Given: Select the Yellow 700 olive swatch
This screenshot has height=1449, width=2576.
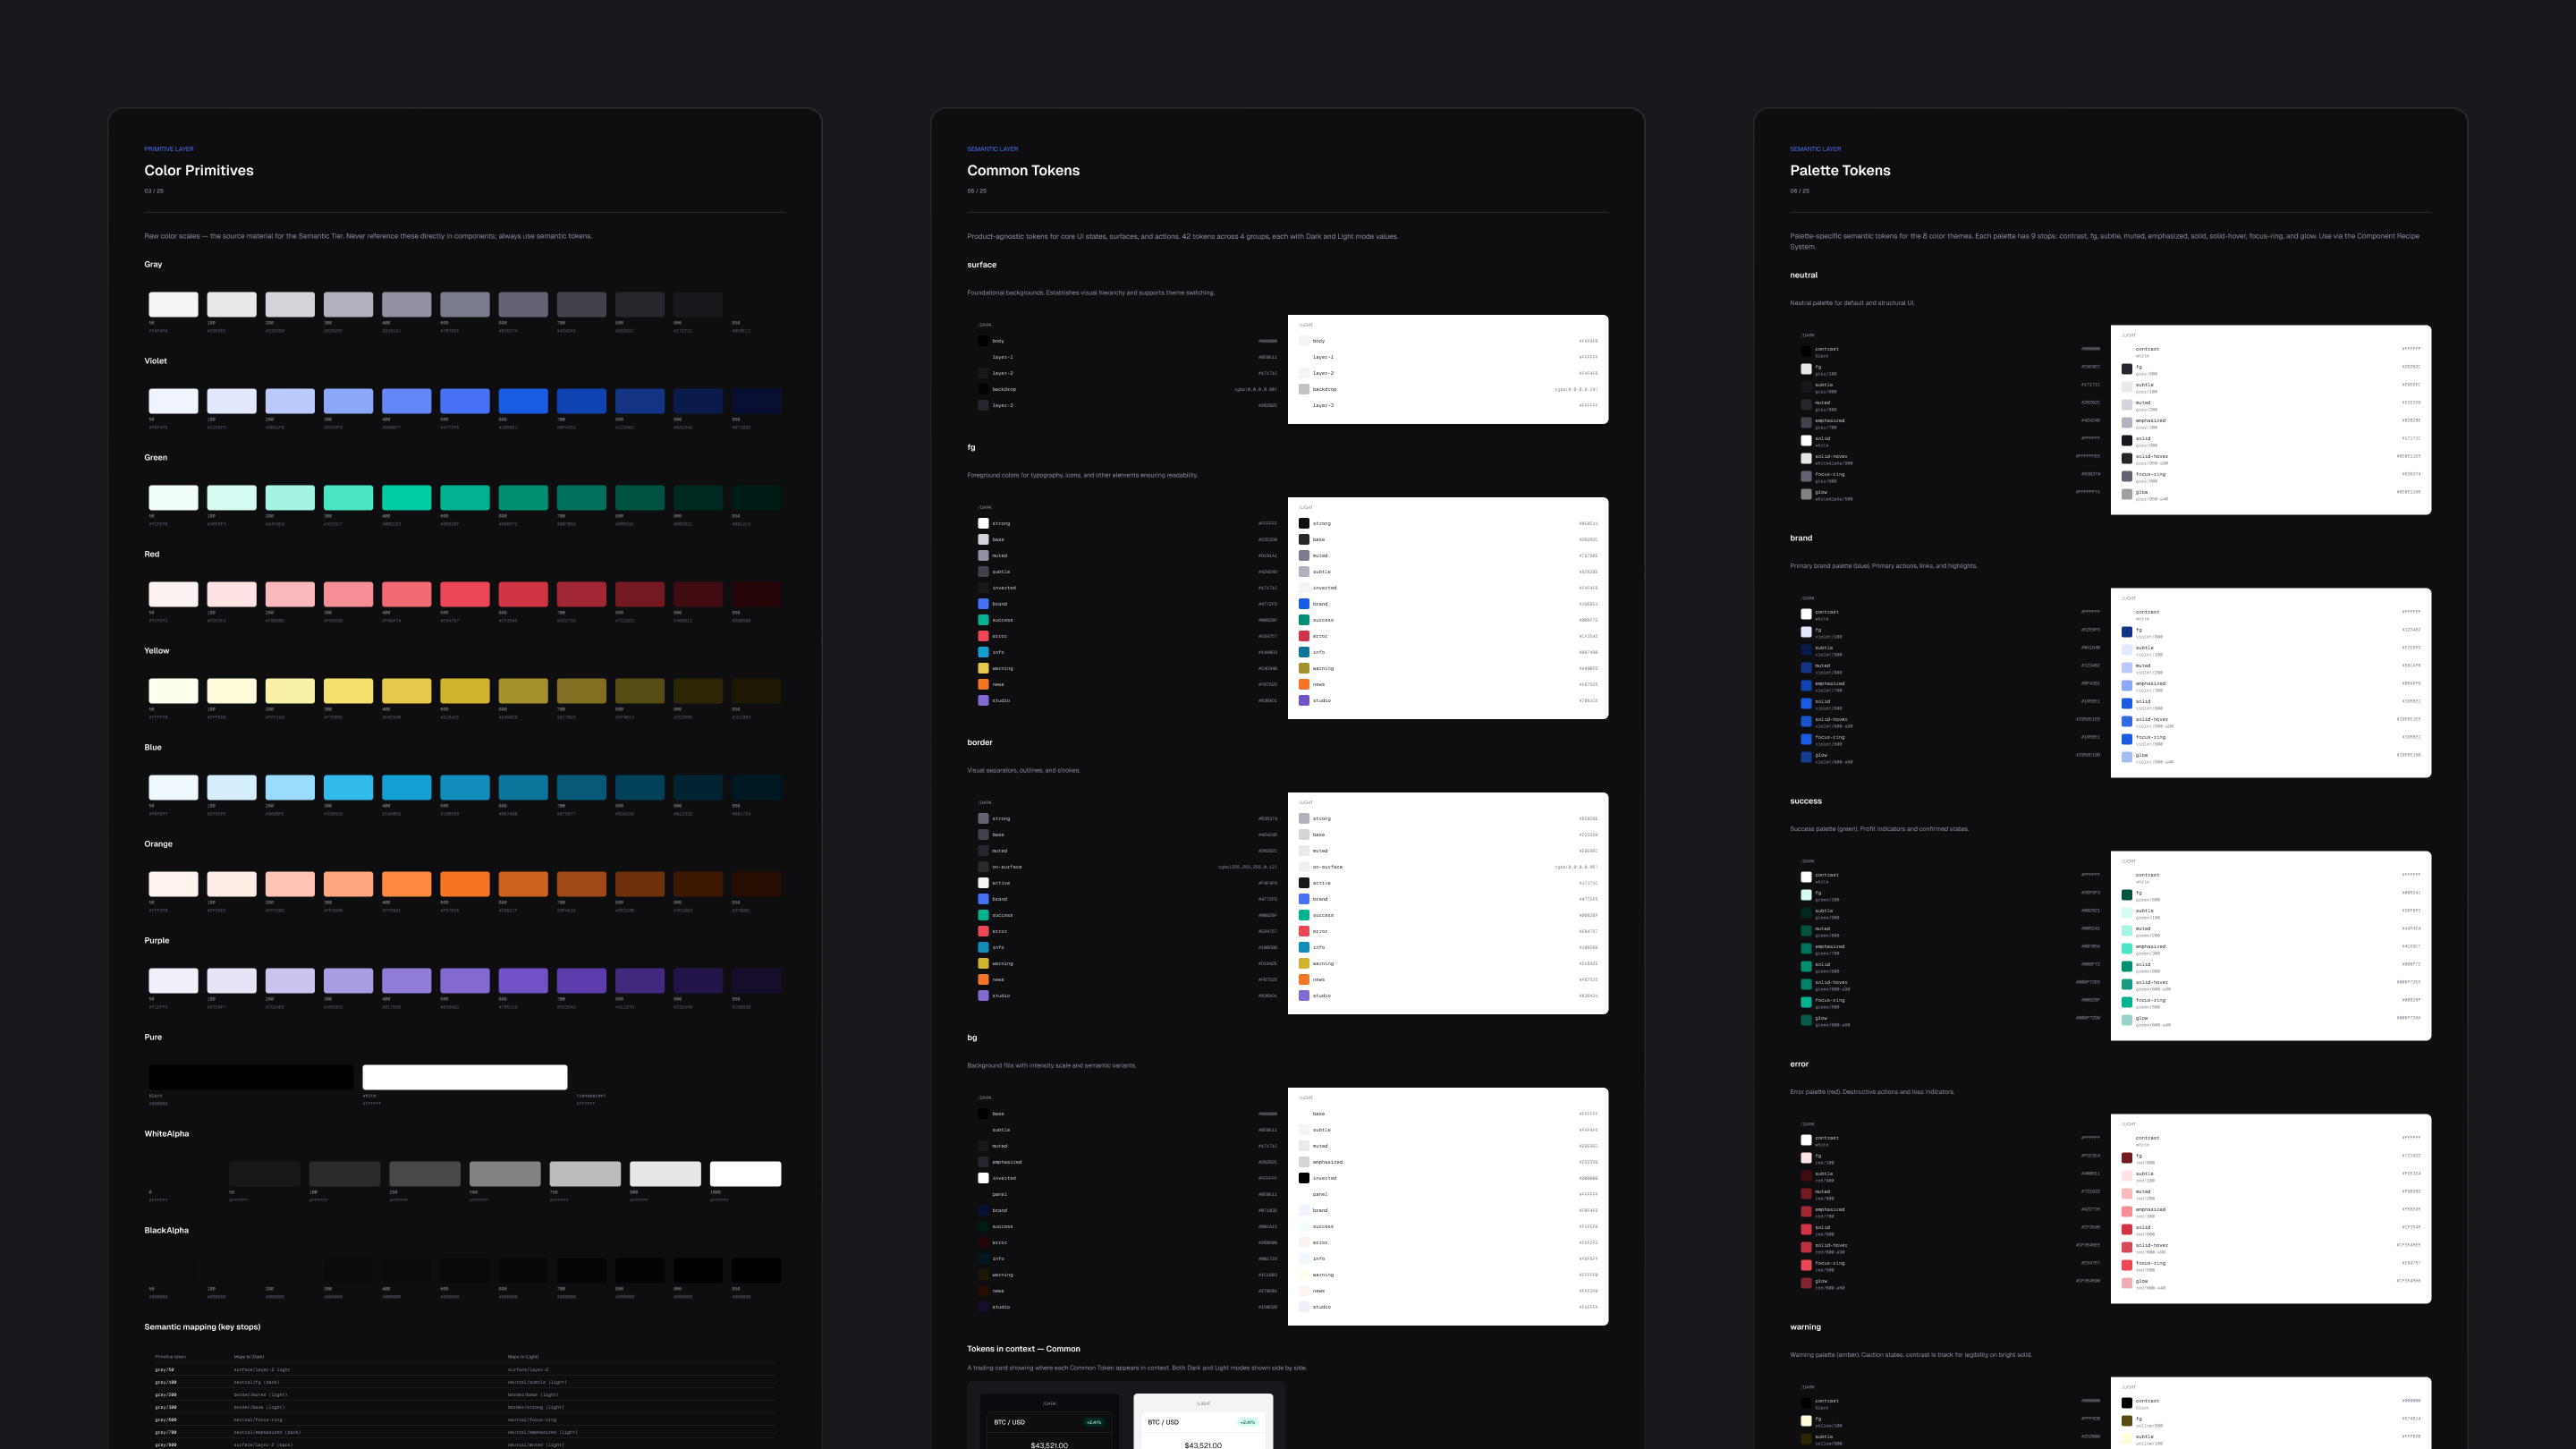Looking at the screenshot, I should (581, 691).
